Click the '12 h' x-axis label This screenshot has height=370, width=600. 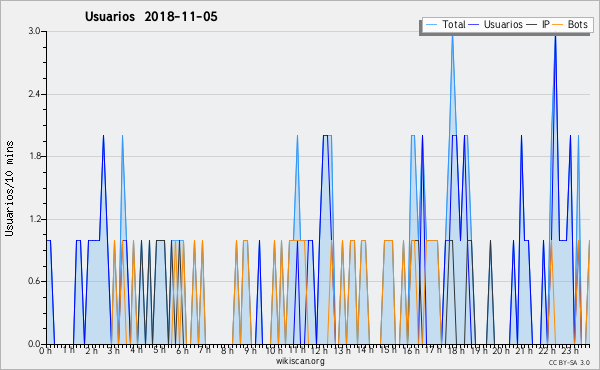[x=319, y=350]
